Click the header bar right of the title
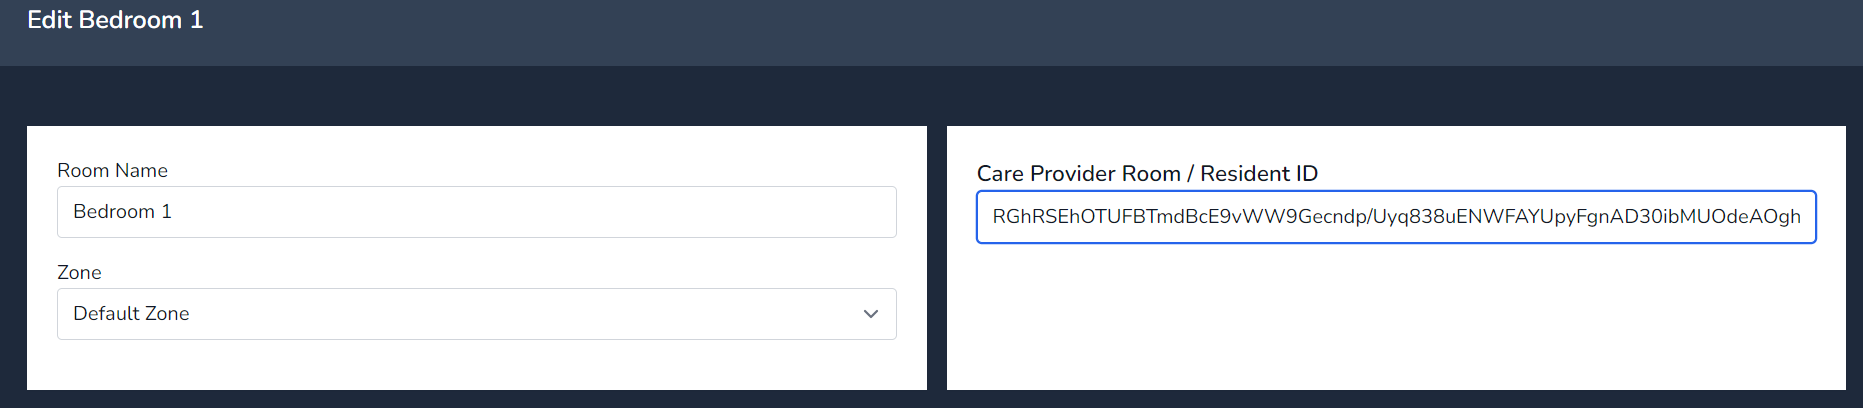The width and height of the screenshot is (1863, 408). click(1000, 30)
